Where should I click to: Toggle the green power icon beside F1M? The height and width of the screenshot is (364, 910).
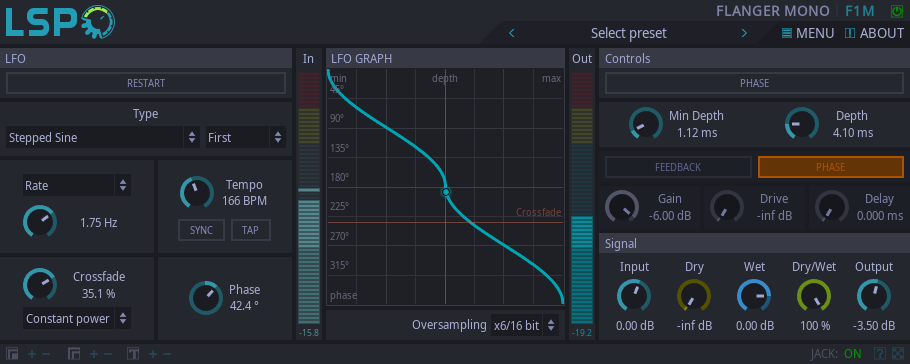tap(897, 11)
